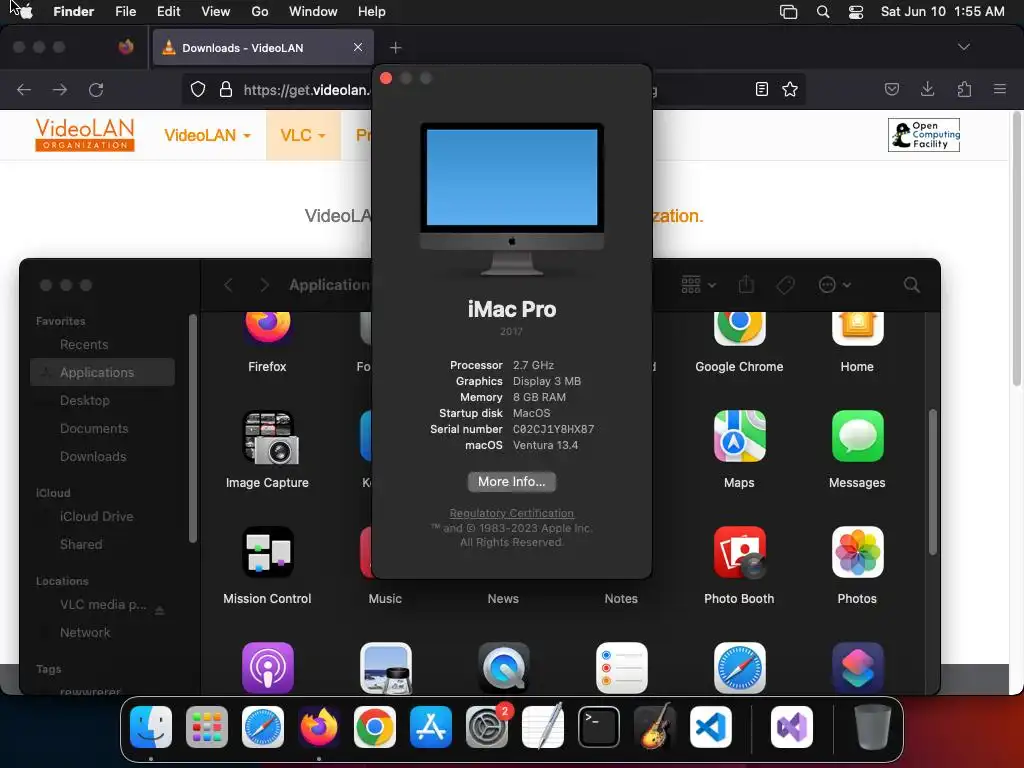This screenshot has height=768, width=1024.
Task: List all Firefox tabs chevron
Action: point(963,47)
